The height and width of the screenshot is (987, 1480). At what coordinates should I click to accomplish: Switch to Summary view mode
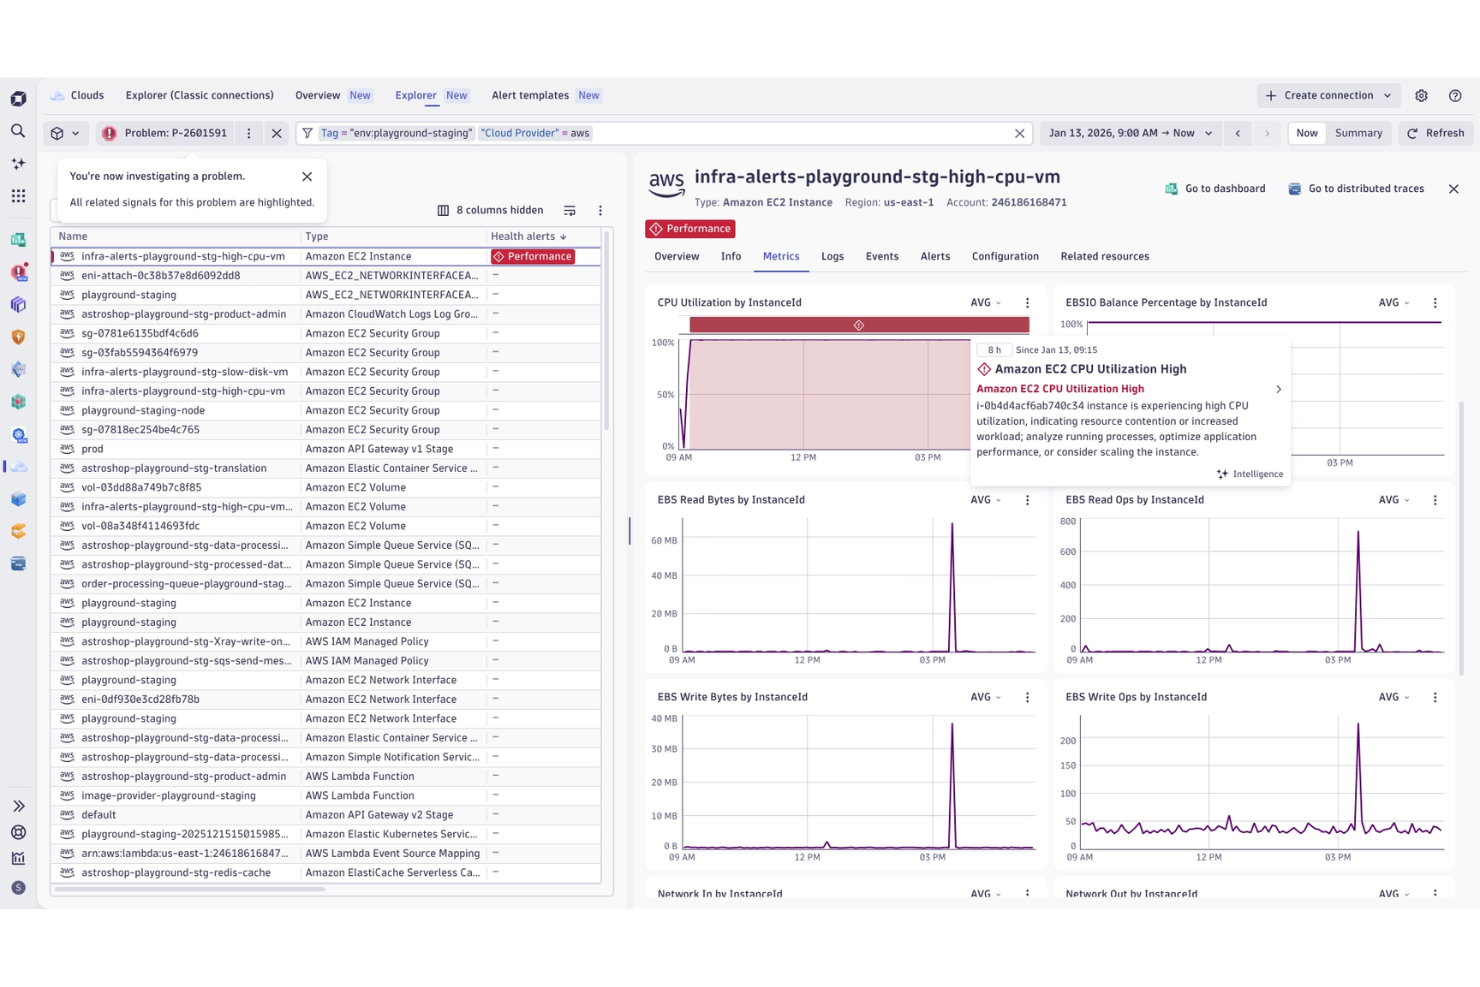(1358, 133)
